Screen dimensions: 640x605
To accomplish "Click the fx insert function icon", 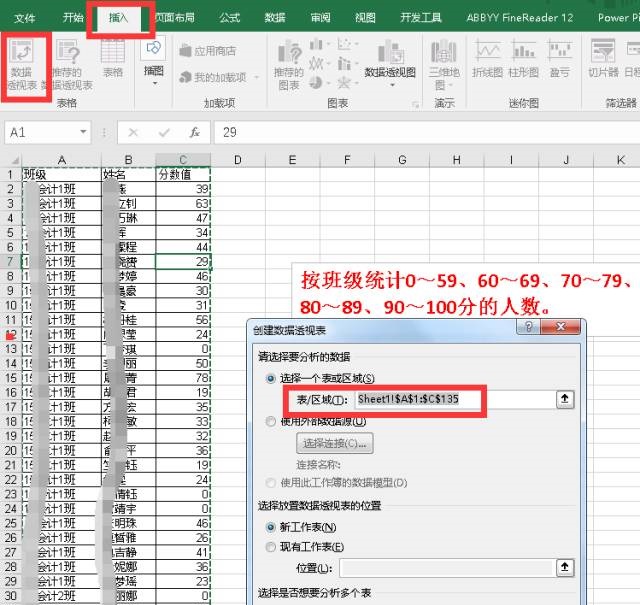I will [195, 132].
